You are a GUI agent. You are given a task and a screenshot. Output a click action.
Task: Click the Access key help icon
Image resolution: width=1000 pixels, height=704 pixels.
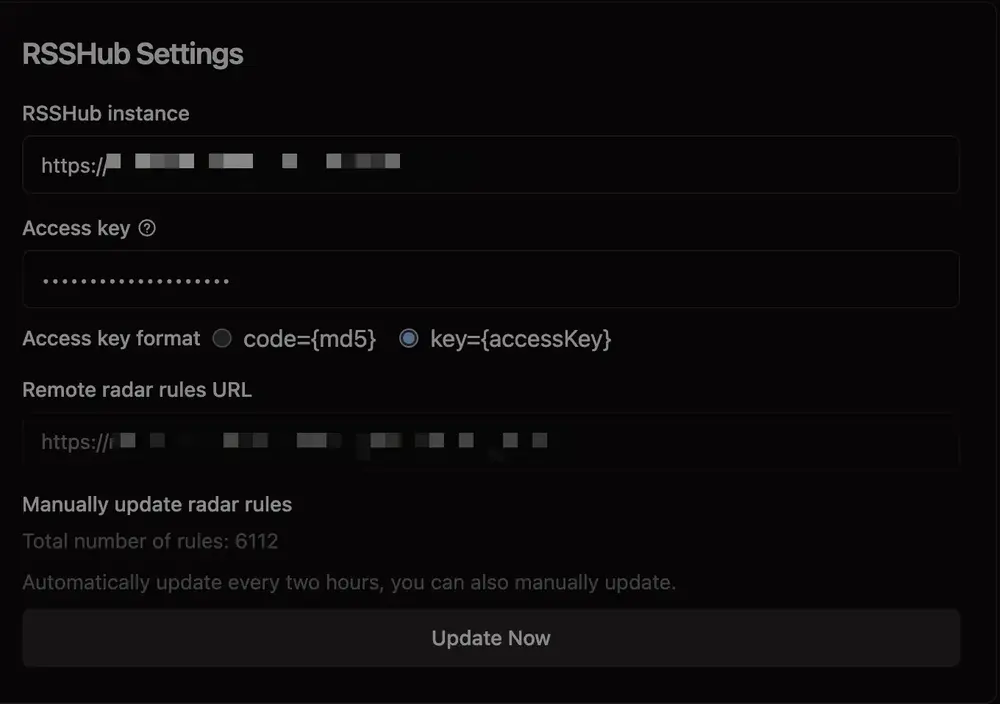click(x=147, y=229)
